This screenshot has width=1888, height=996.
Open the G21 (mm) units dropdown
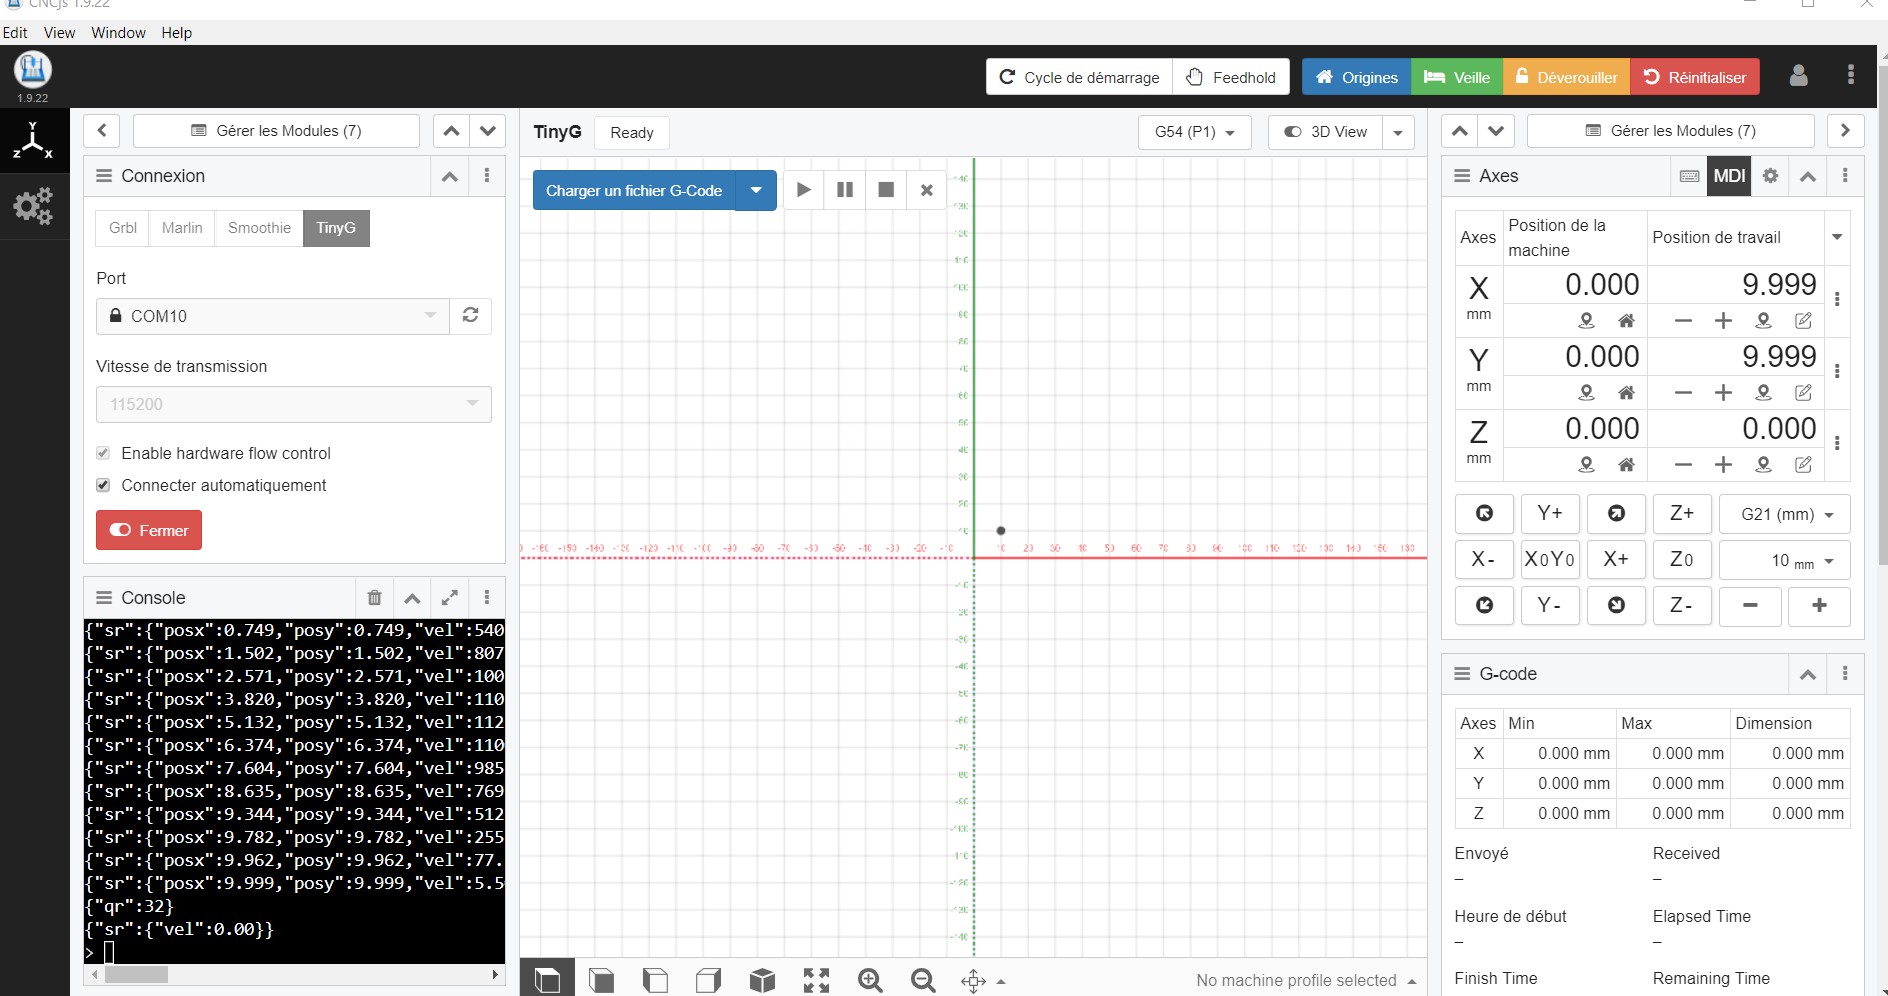point(1785,514)
